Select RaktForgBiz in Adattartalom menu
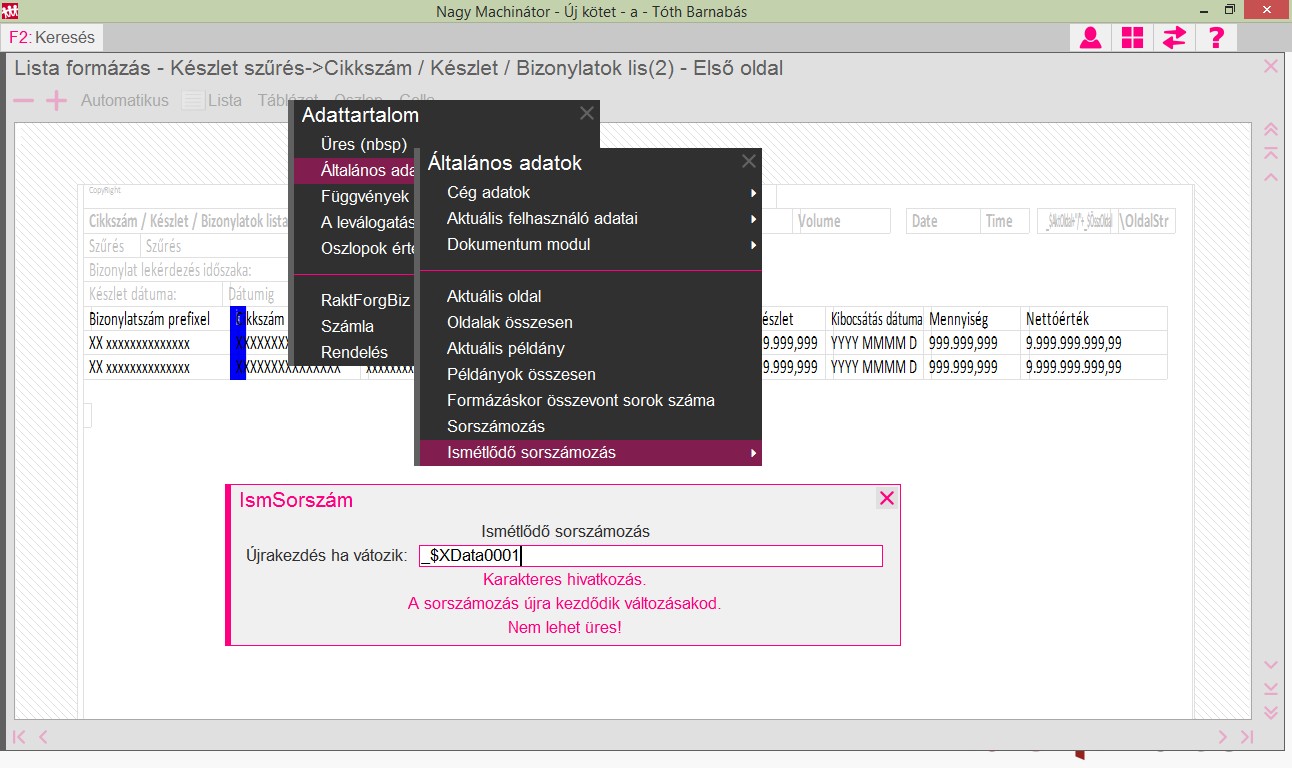 [x=365, y=300]
